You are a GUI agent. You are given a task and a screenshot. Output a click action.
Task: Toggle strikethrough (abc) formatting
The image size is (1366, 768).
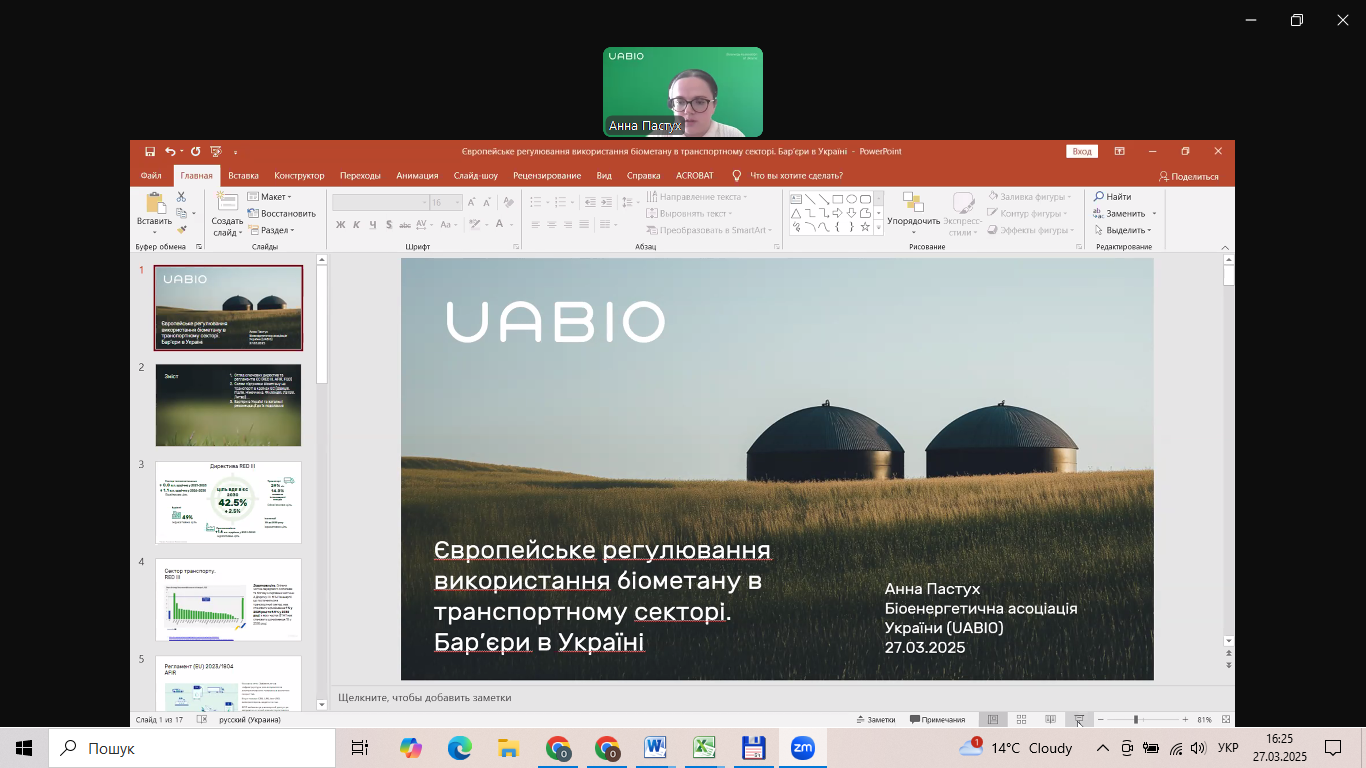click(406, 225)
